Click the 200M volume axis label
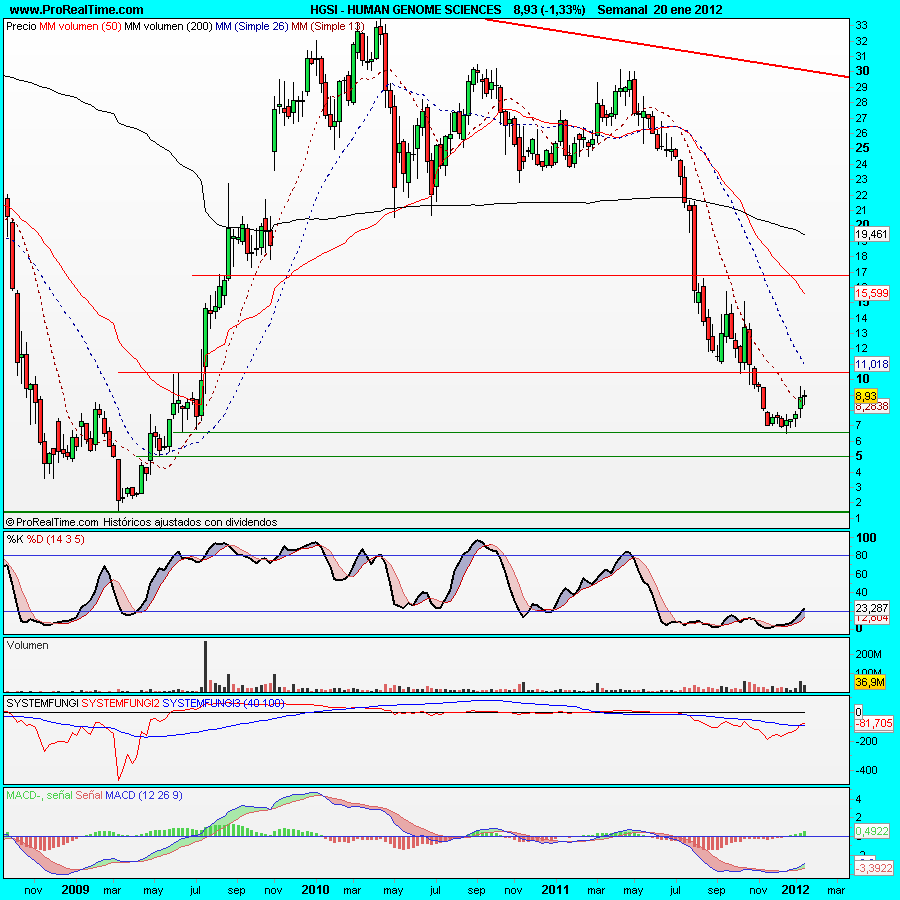900x900 pixels. click(x=868, y=654)
